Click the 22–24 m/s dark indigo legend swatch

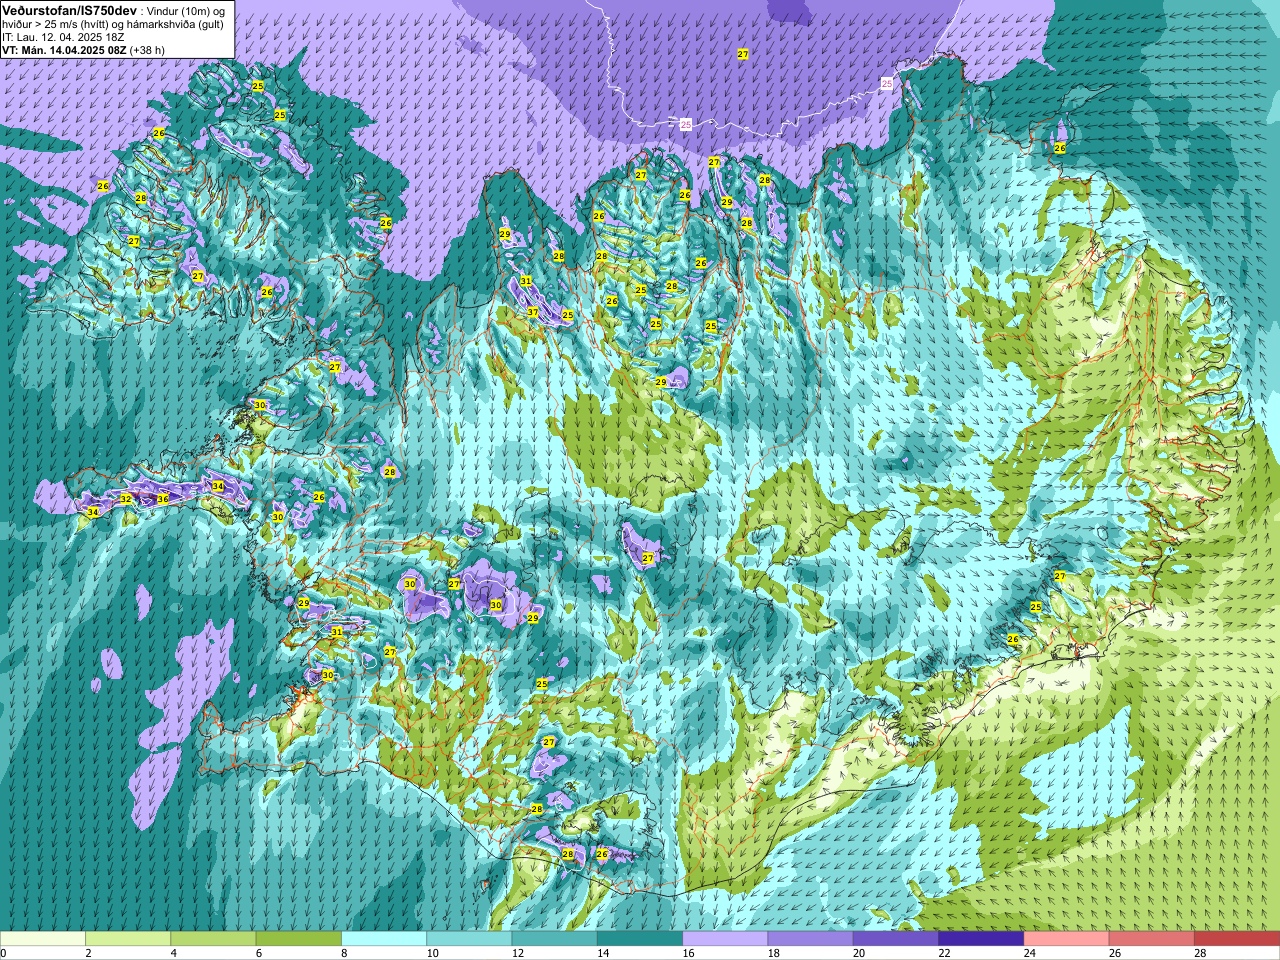point(981,939)
